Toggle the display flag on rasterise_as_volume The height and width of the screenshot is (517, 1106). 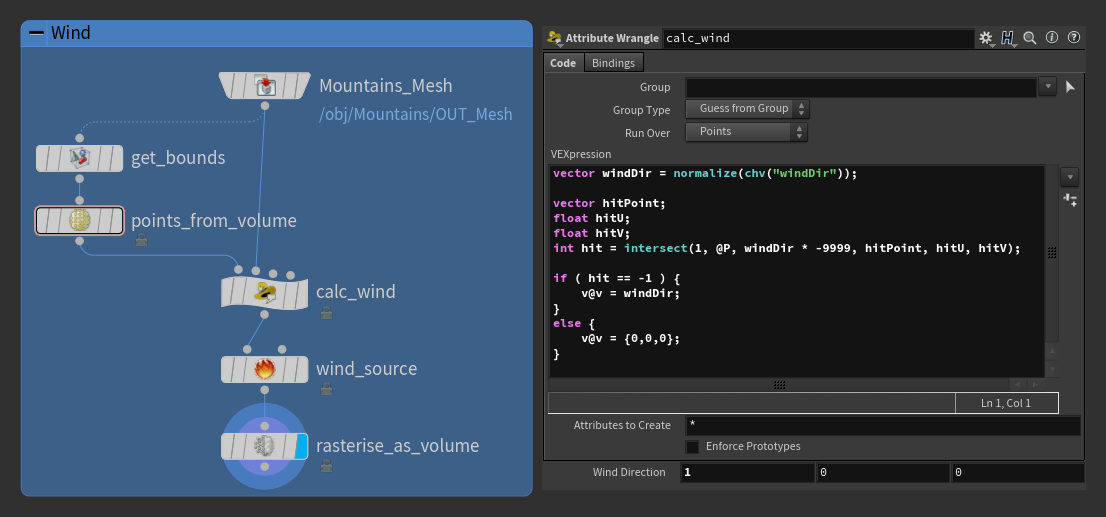tap(301, 446)
